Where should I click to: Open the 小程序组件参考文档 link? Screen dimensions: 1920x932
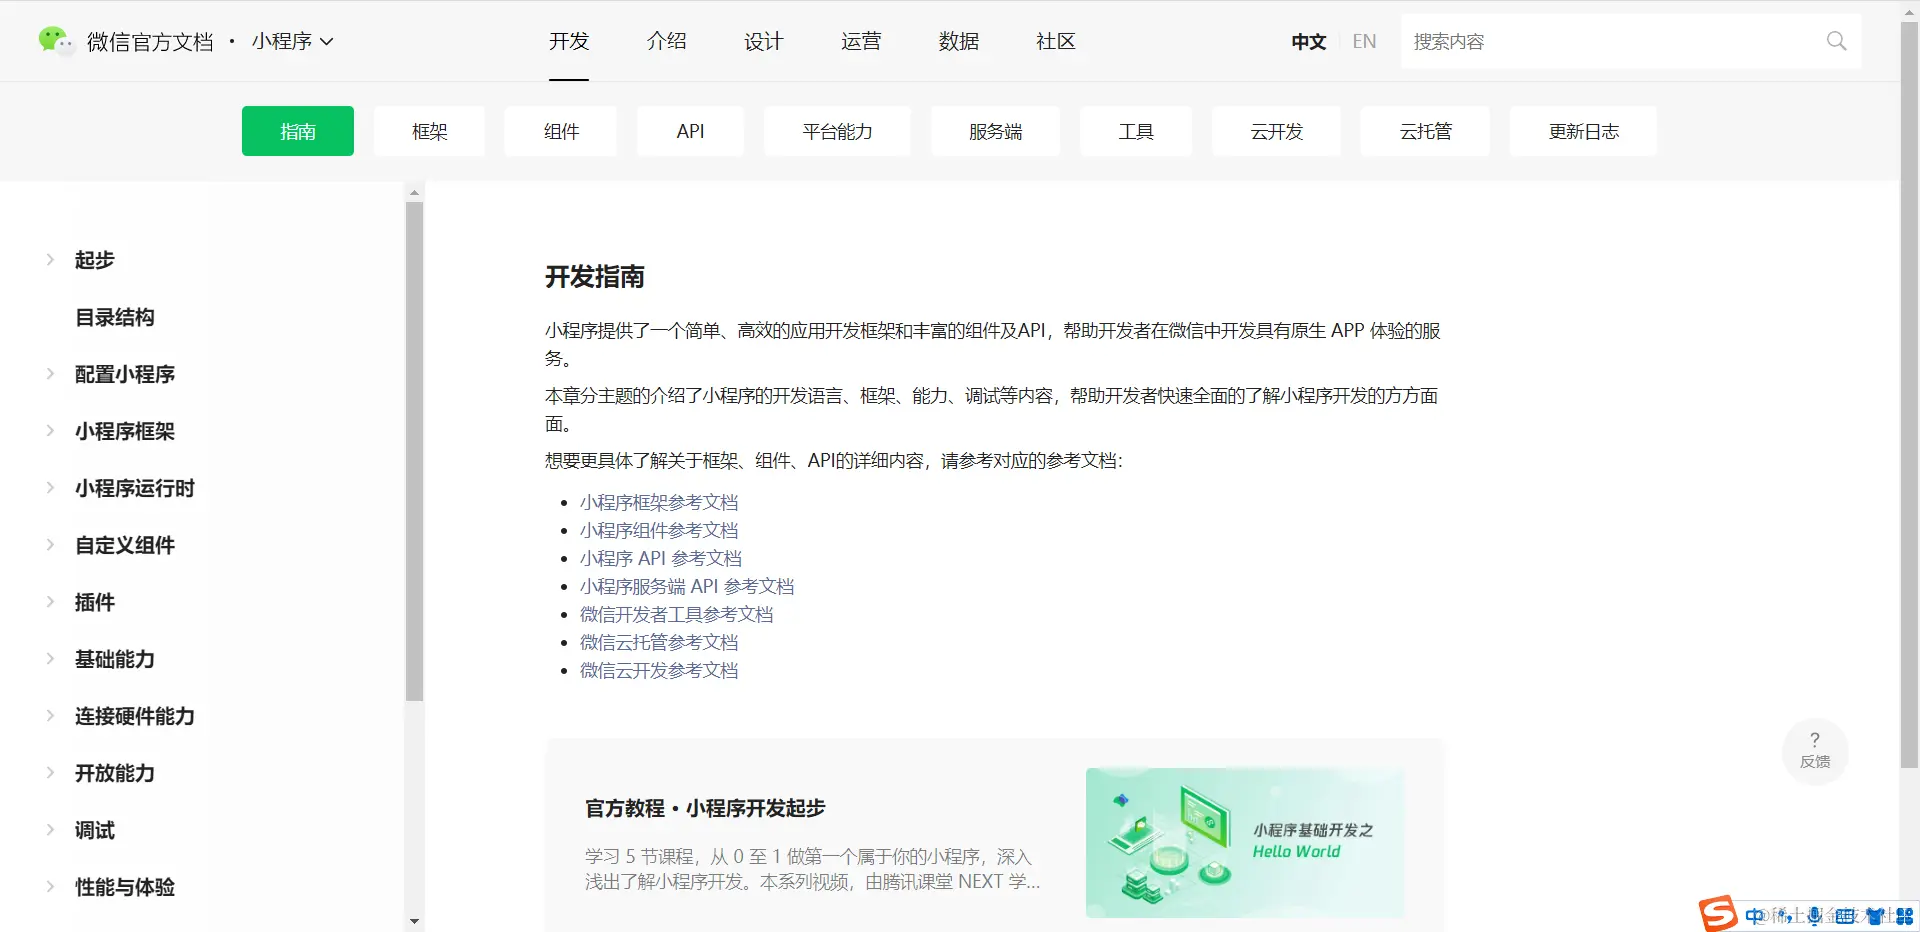659,530
